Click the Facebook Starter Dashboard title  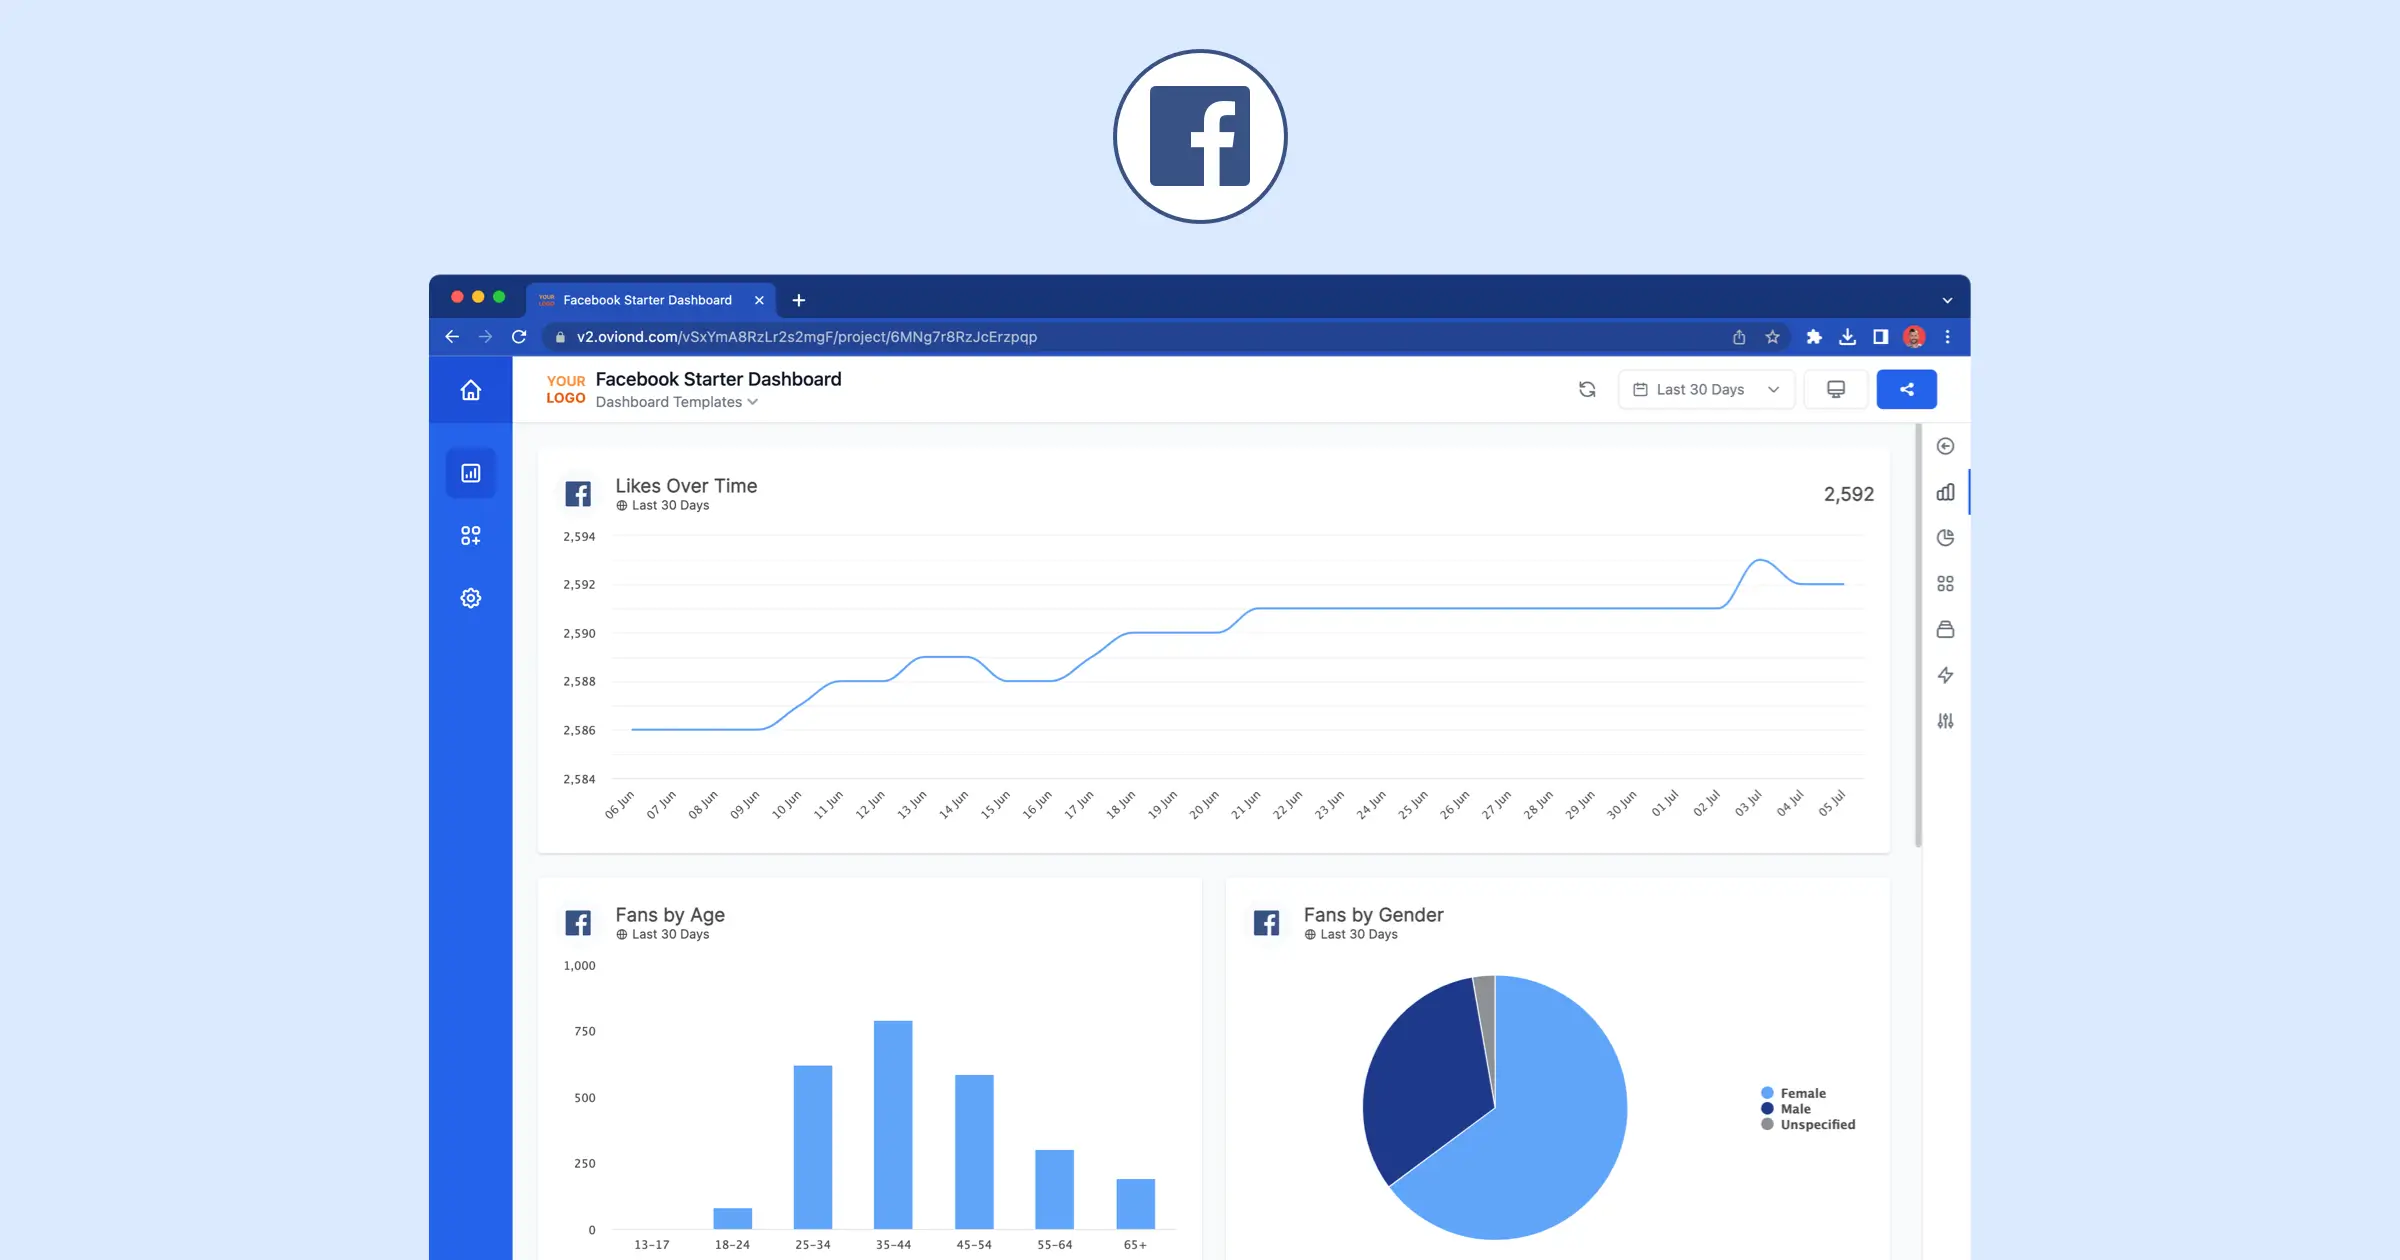click(718, 379)
